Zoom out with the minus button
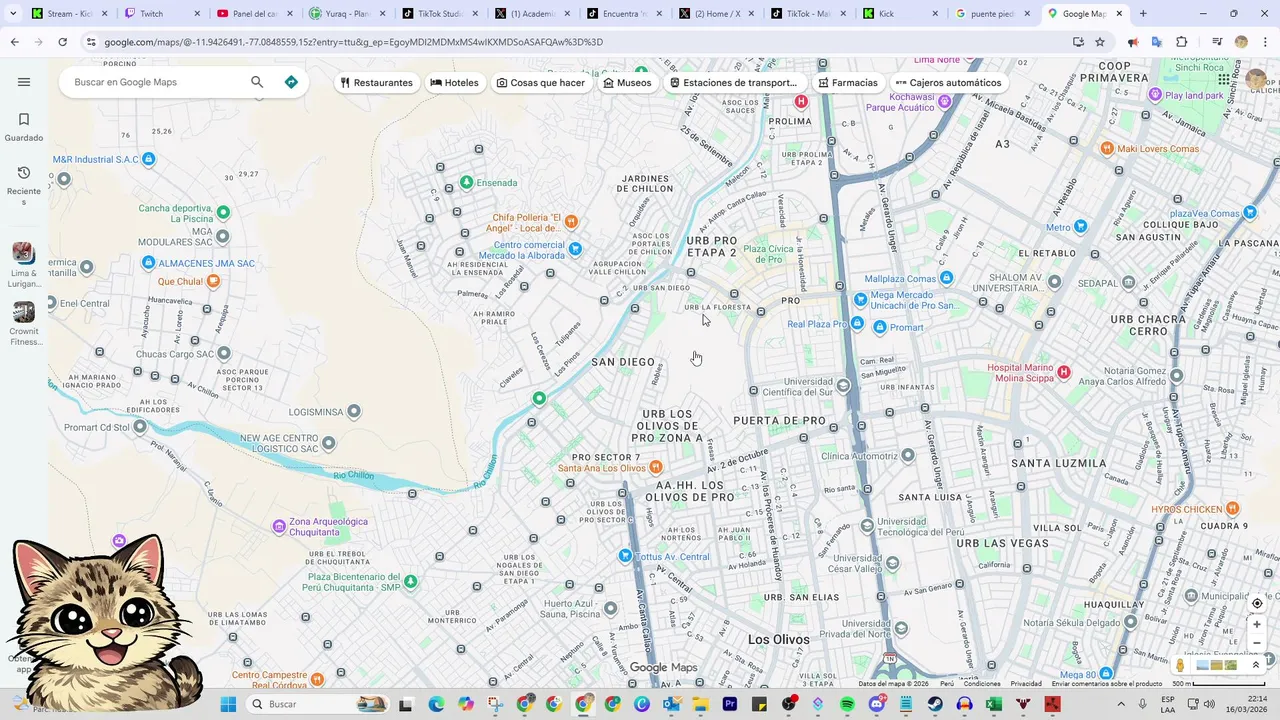This screenshot has width=1280, height=720. (1257, 643)
